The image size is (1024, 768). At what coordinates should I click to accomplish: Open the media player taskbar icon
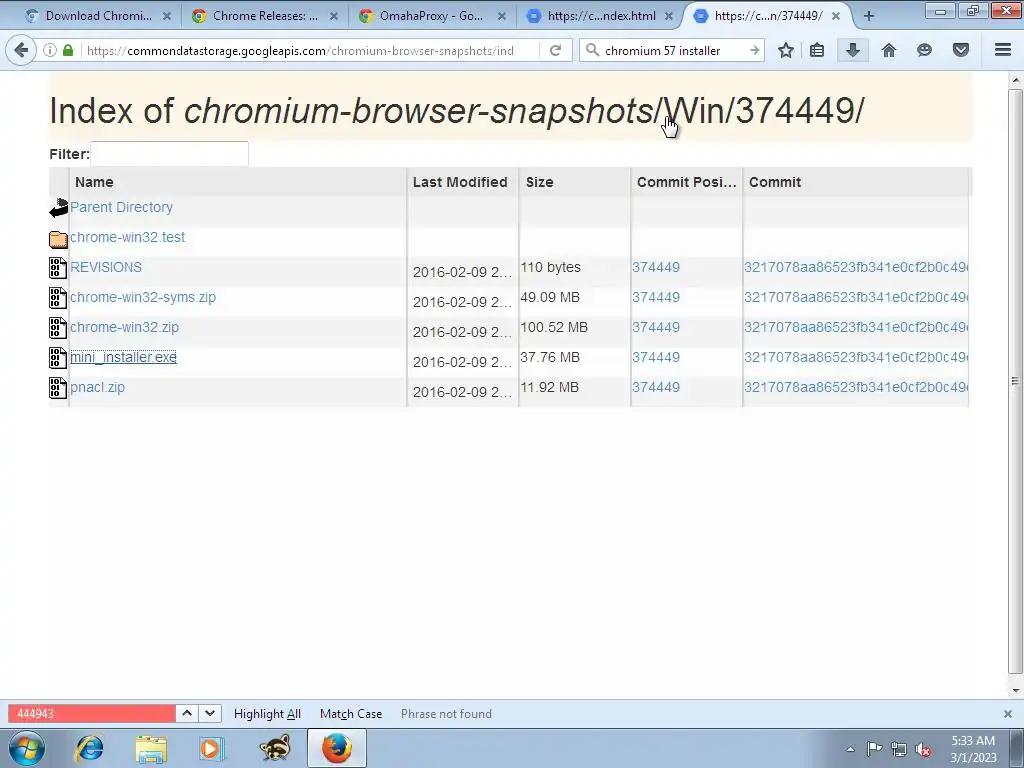[x=212, y=748]
